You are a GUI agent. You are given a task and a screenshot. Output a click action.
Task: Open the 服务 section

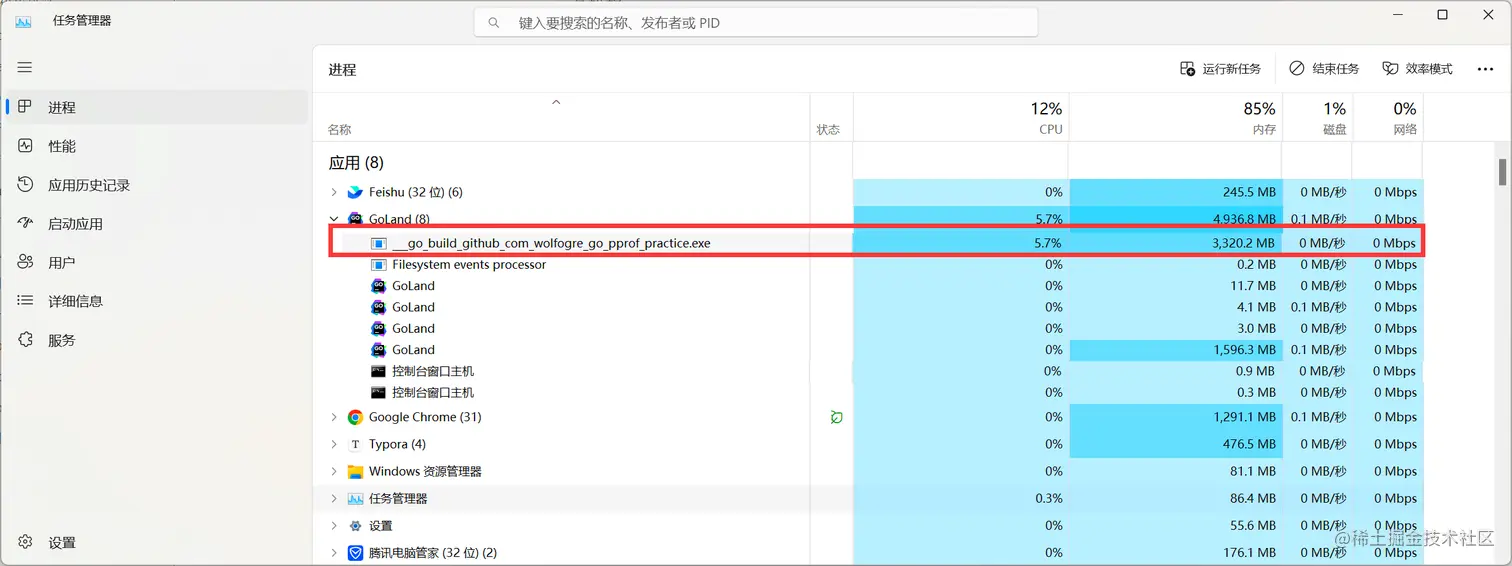[x=157, y=340]
